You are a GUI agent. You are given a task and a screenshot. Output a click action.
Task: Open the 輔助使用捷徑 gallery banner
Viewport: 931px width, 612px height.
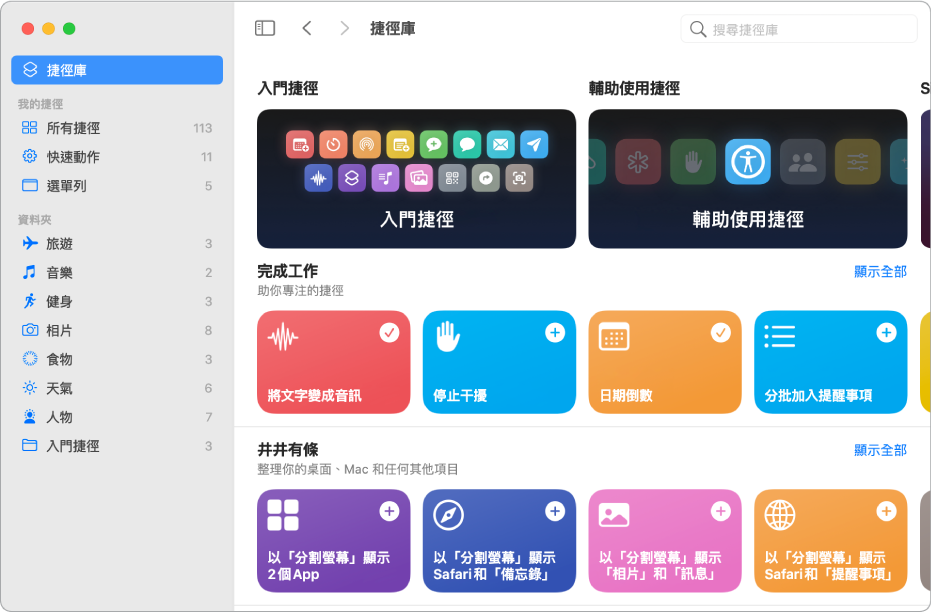coord(748,179)
